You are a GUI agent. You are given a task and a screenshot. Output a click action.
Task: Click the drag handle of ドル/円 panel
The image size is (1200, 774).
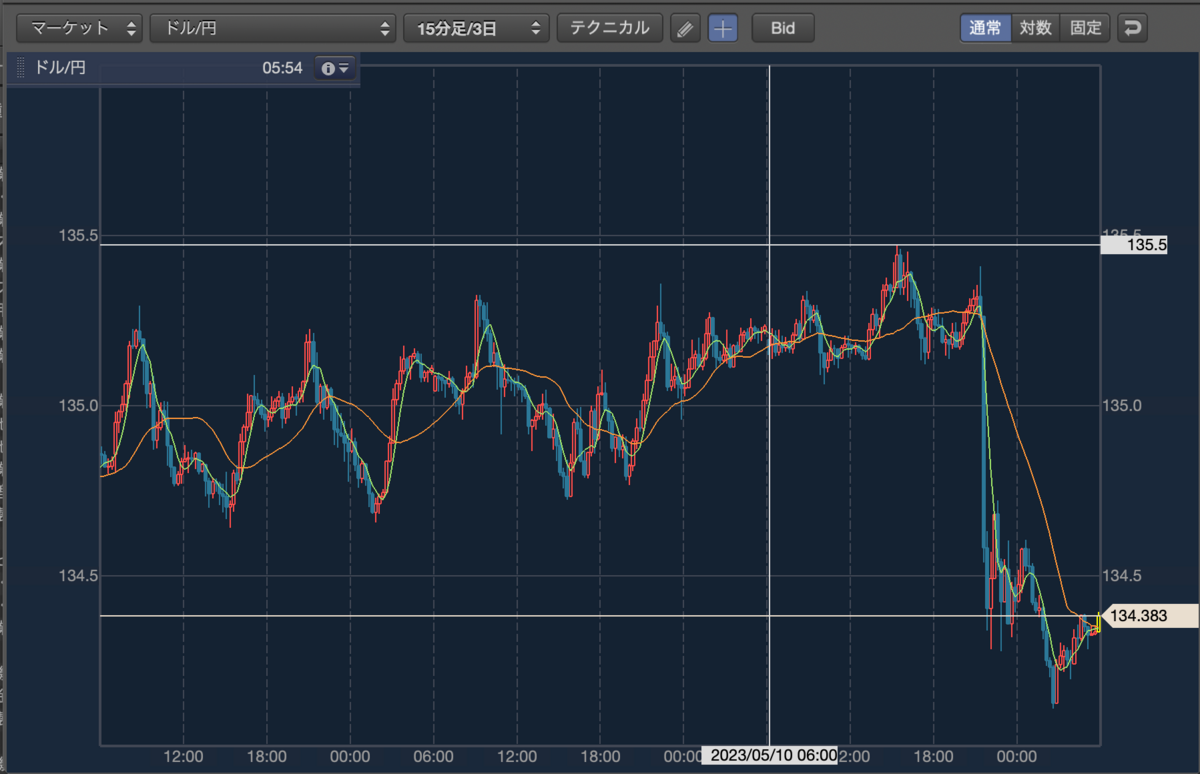[22, 69]
